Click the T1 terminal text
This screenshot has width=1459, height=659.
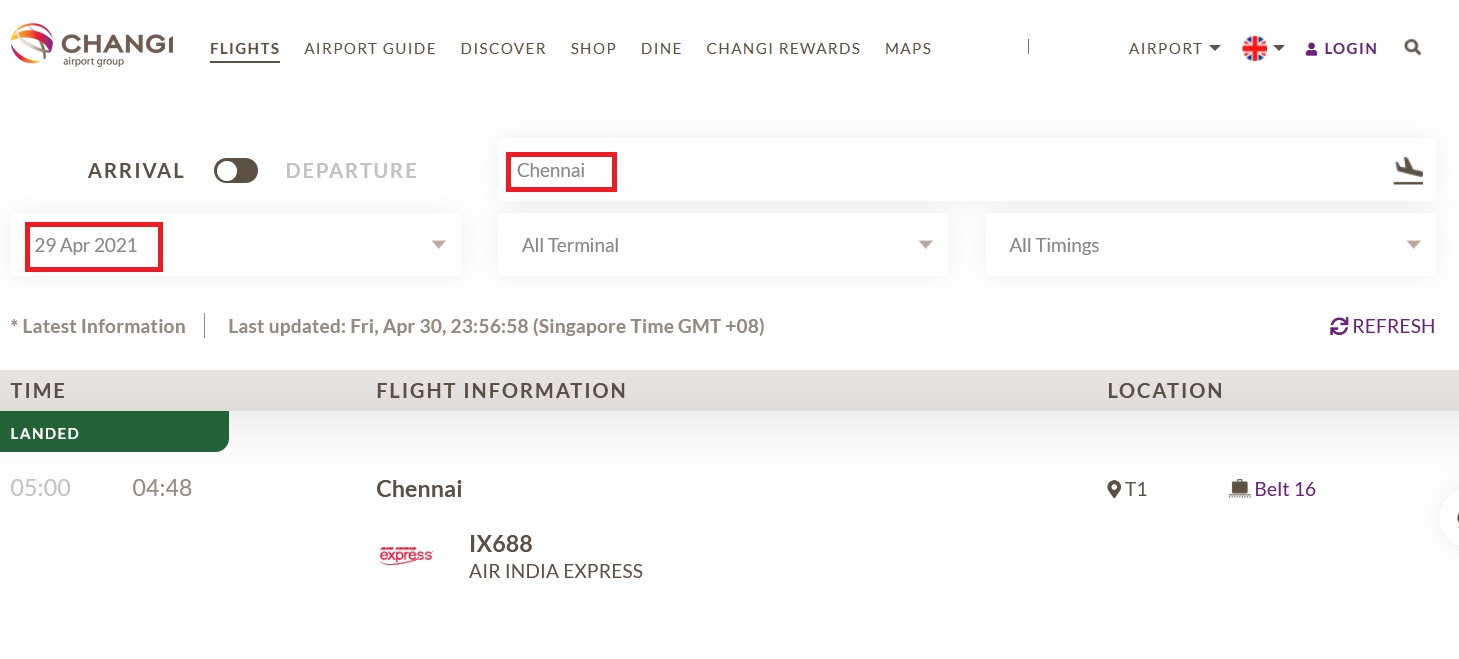pos(1136,489)
